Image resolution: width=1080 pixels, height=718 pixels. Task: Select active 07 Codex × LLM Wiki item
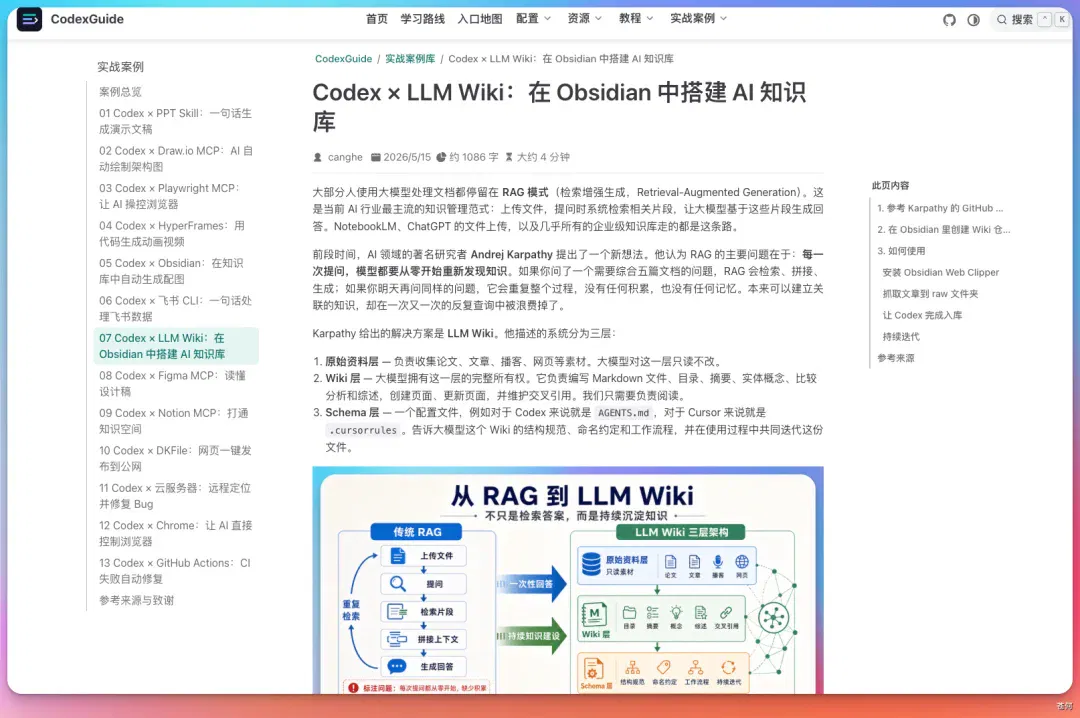pos(176,346)
